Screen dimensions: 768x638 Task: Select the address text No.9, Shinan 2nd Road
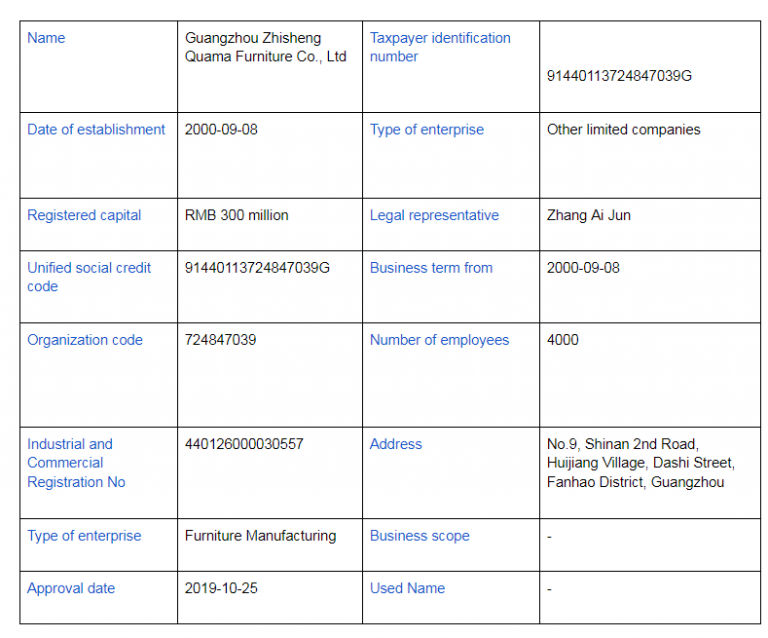[x=641, y=463]
